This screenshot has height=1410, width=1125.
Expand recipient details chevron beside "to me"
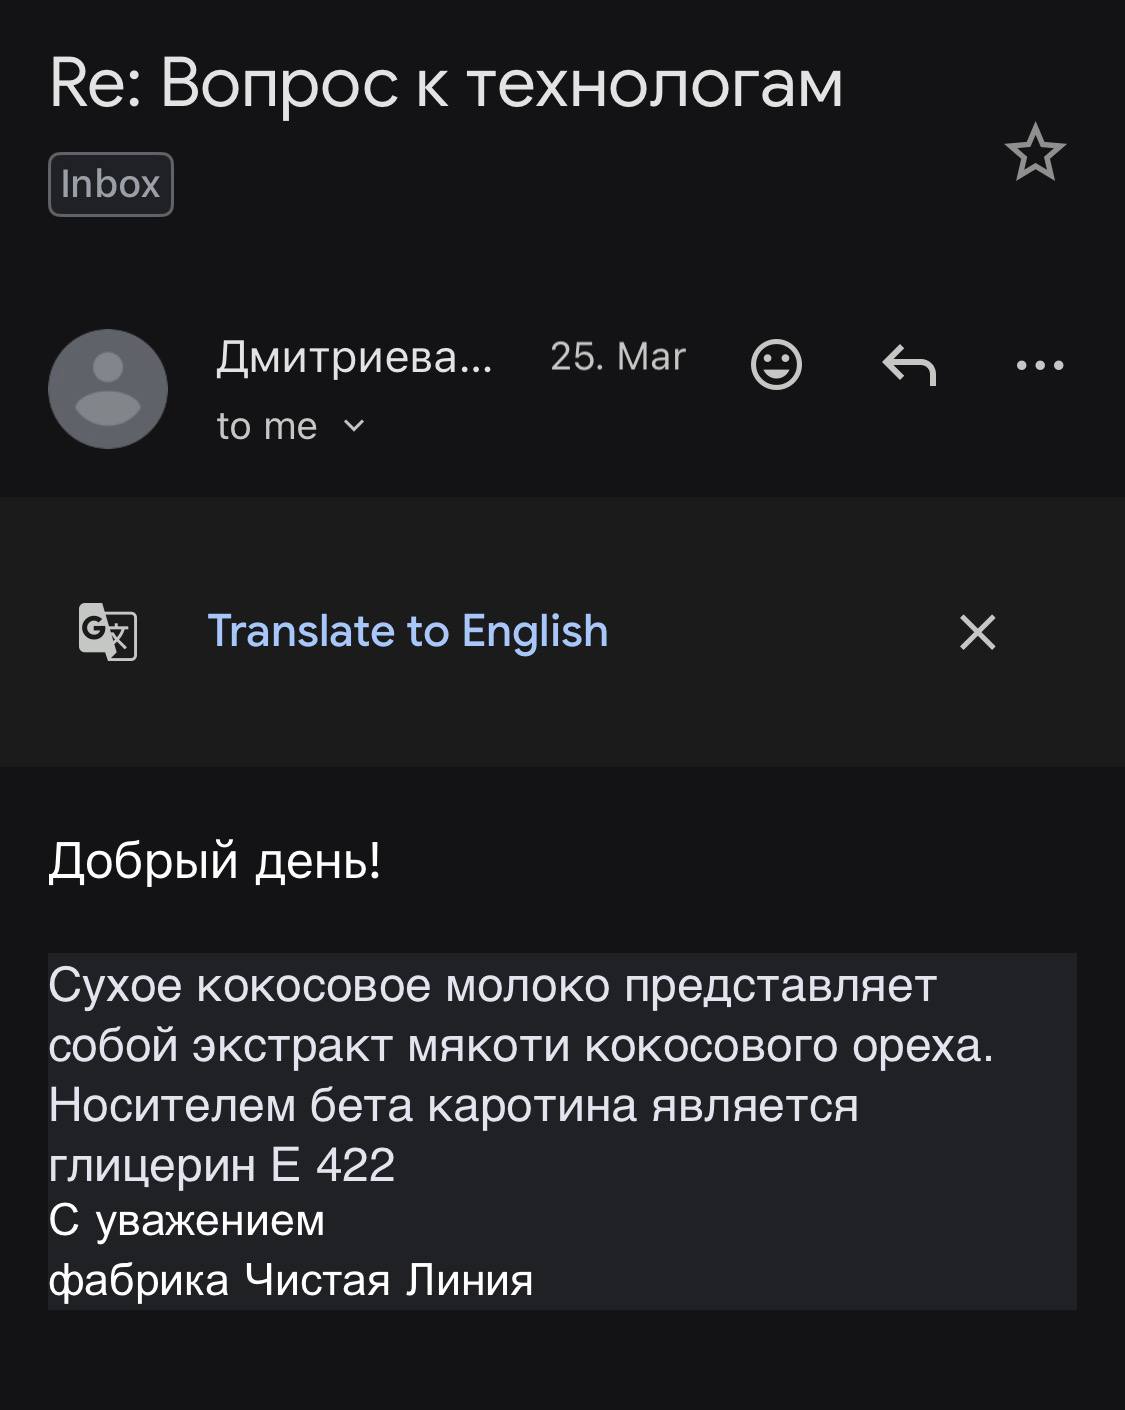click(354, 426)
